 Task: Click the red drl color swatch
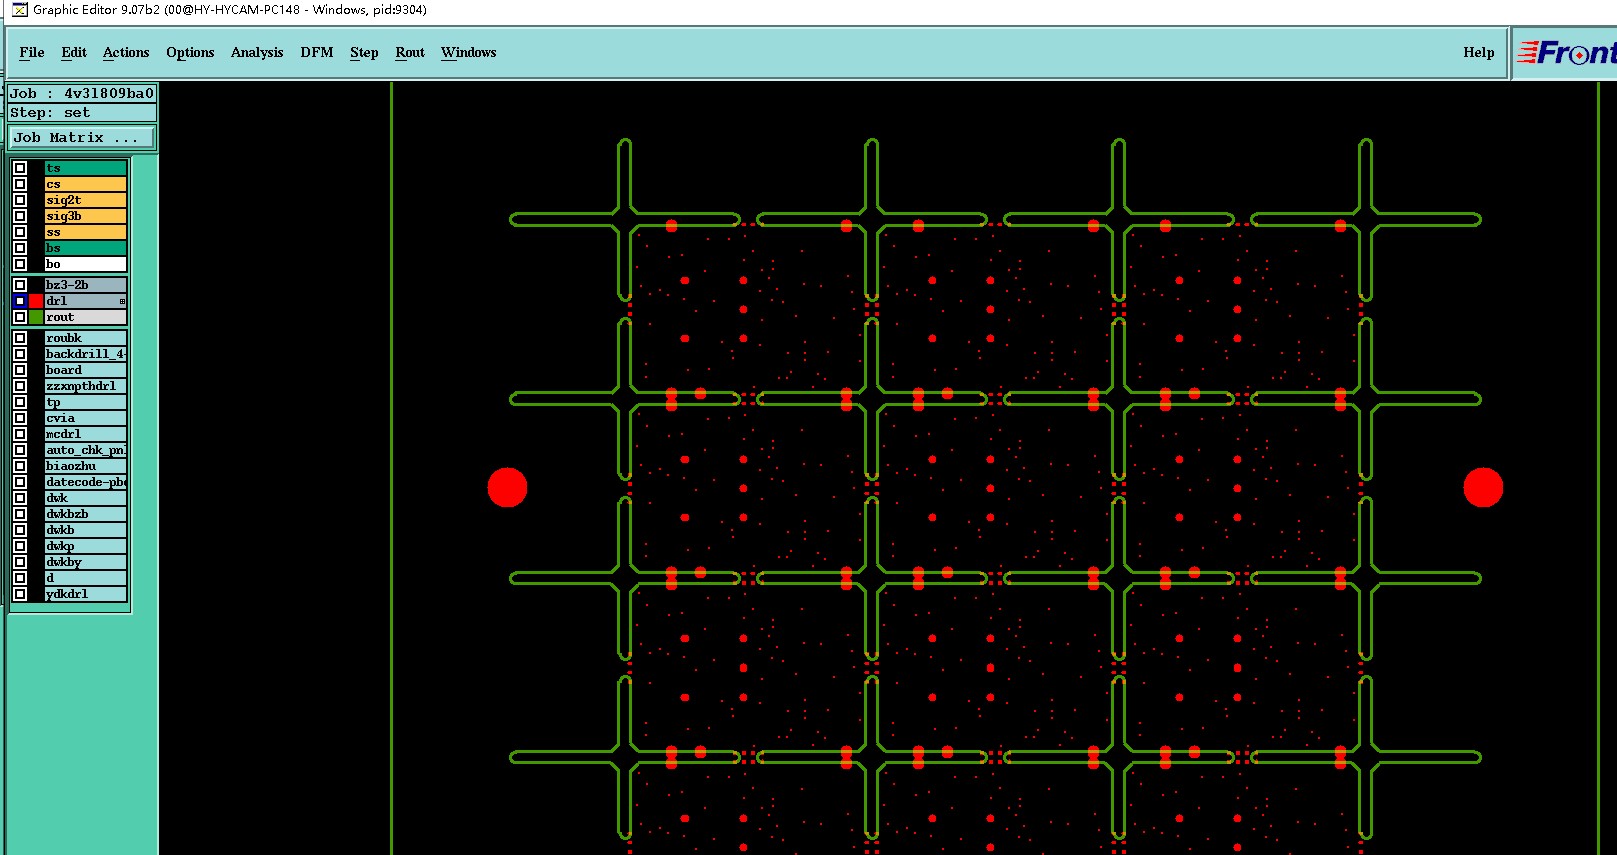pos(36,301)
